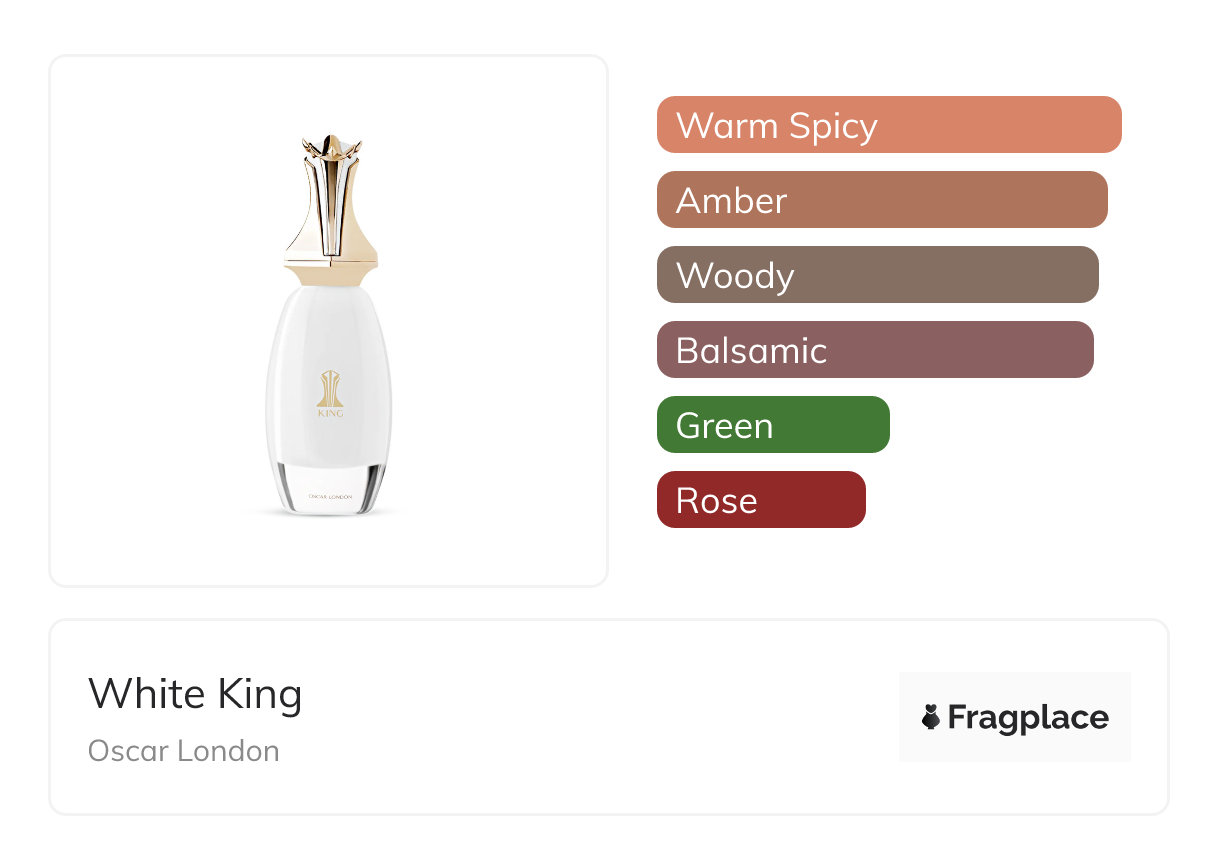
Task: Select the Amber accord bar
Action: point(881,200)
